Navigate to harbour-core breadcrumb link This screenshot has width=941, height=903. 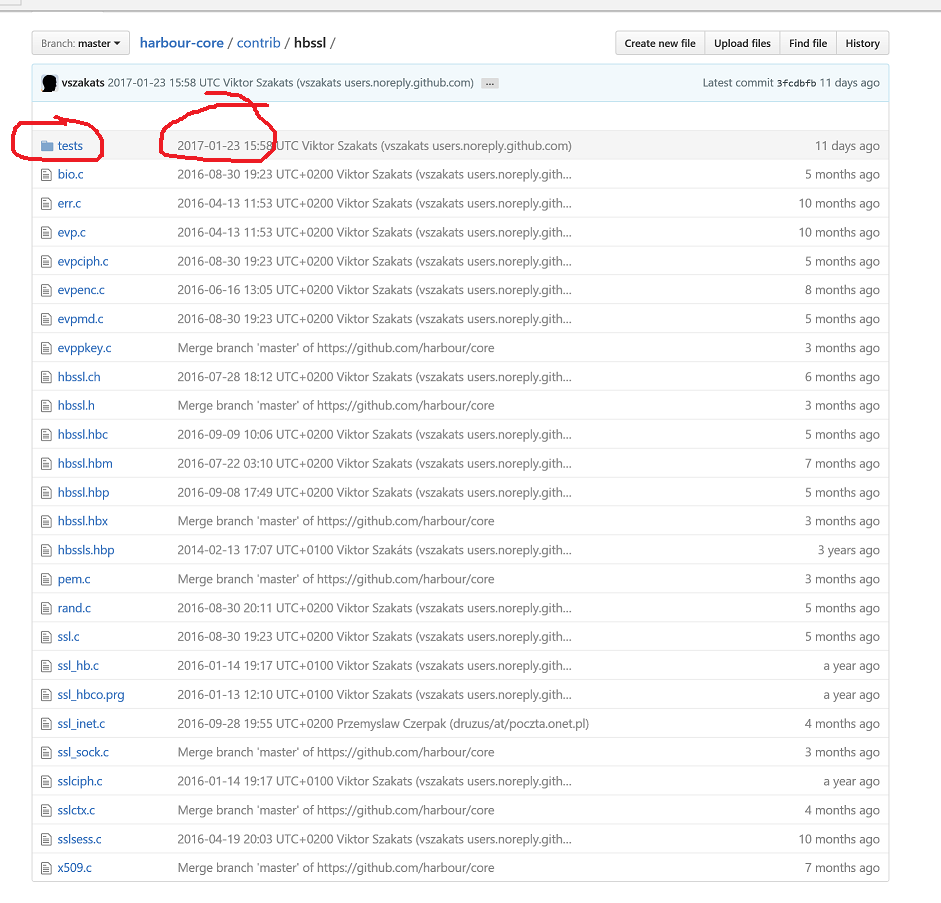(x=181, y=43)
